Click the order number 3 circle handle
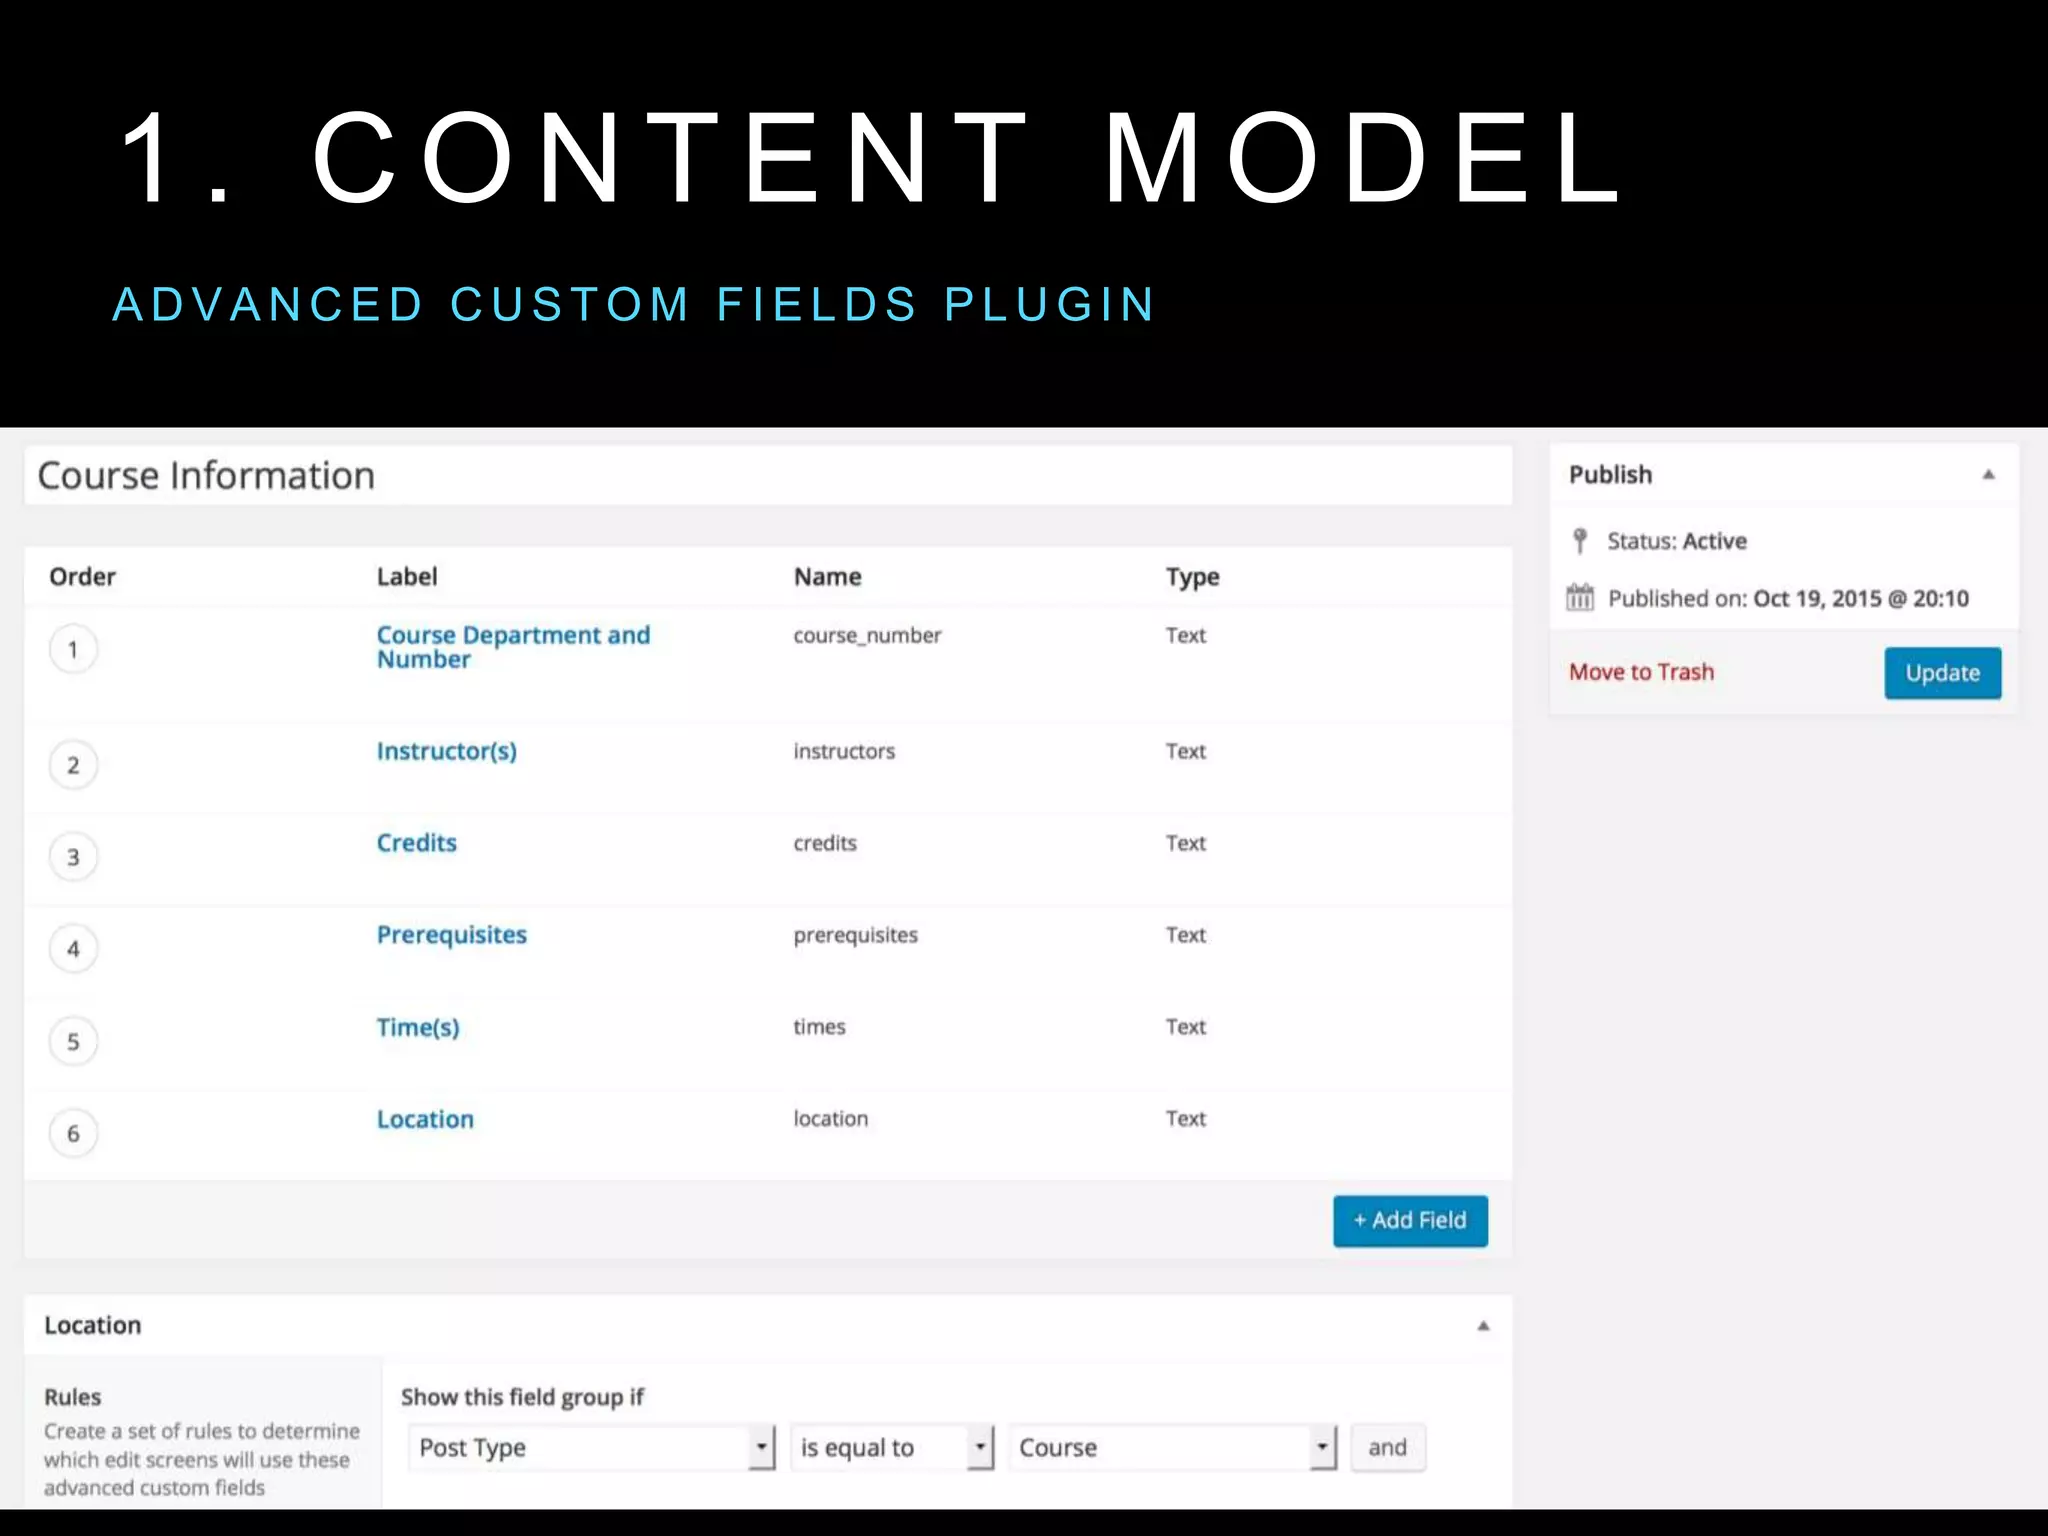2048x1536 pixels. [x=73, y=858]
